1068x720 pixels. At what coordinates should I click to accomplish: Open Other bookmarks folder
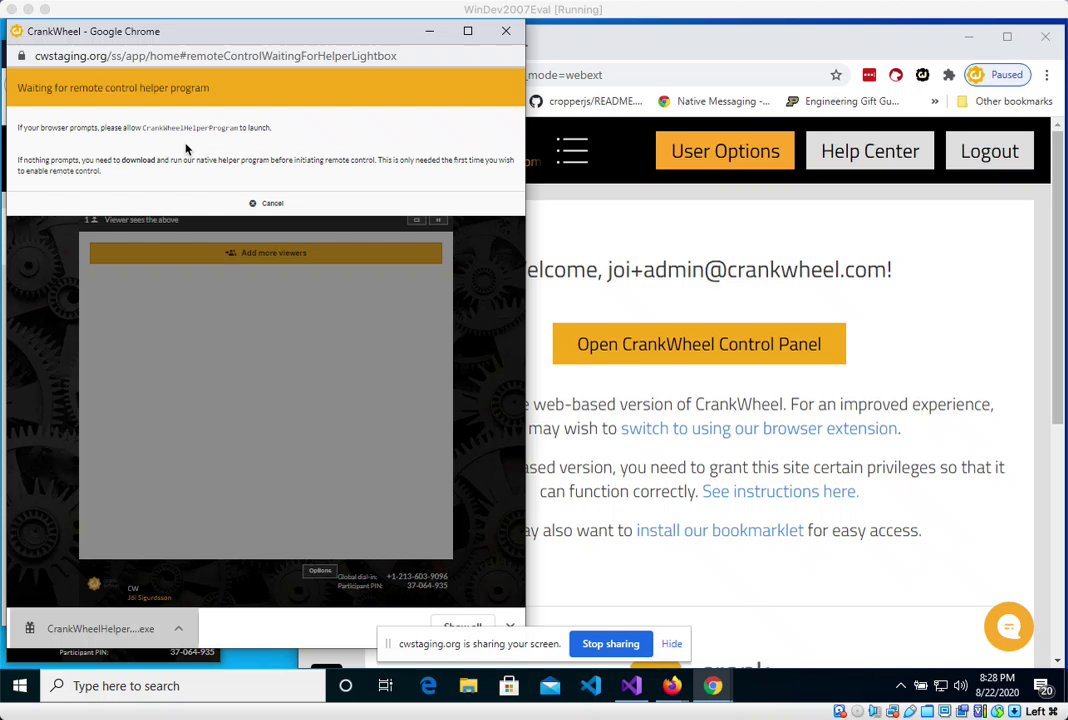(x=1005, y=101)
